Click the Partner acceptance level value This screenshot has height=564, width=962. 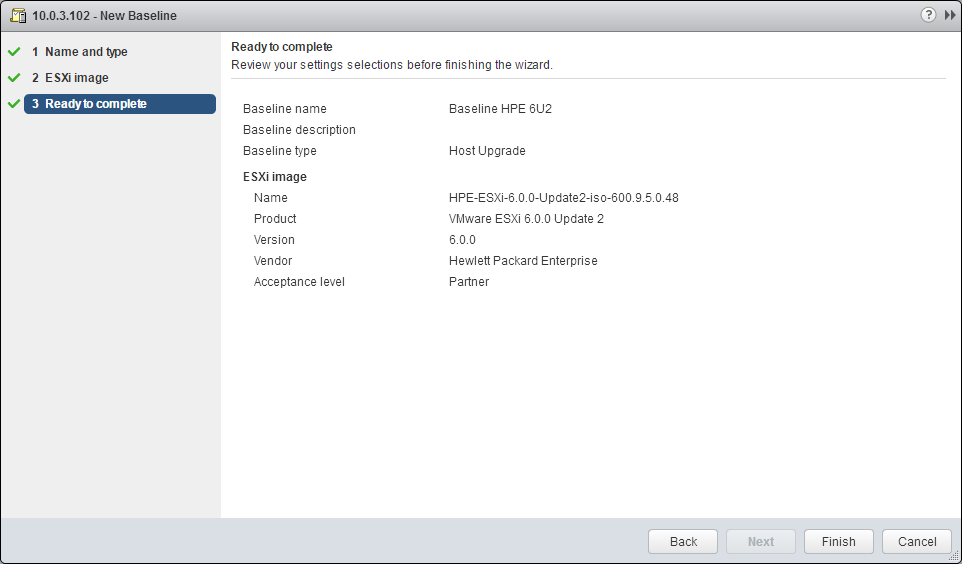click(x=469, y=282)
